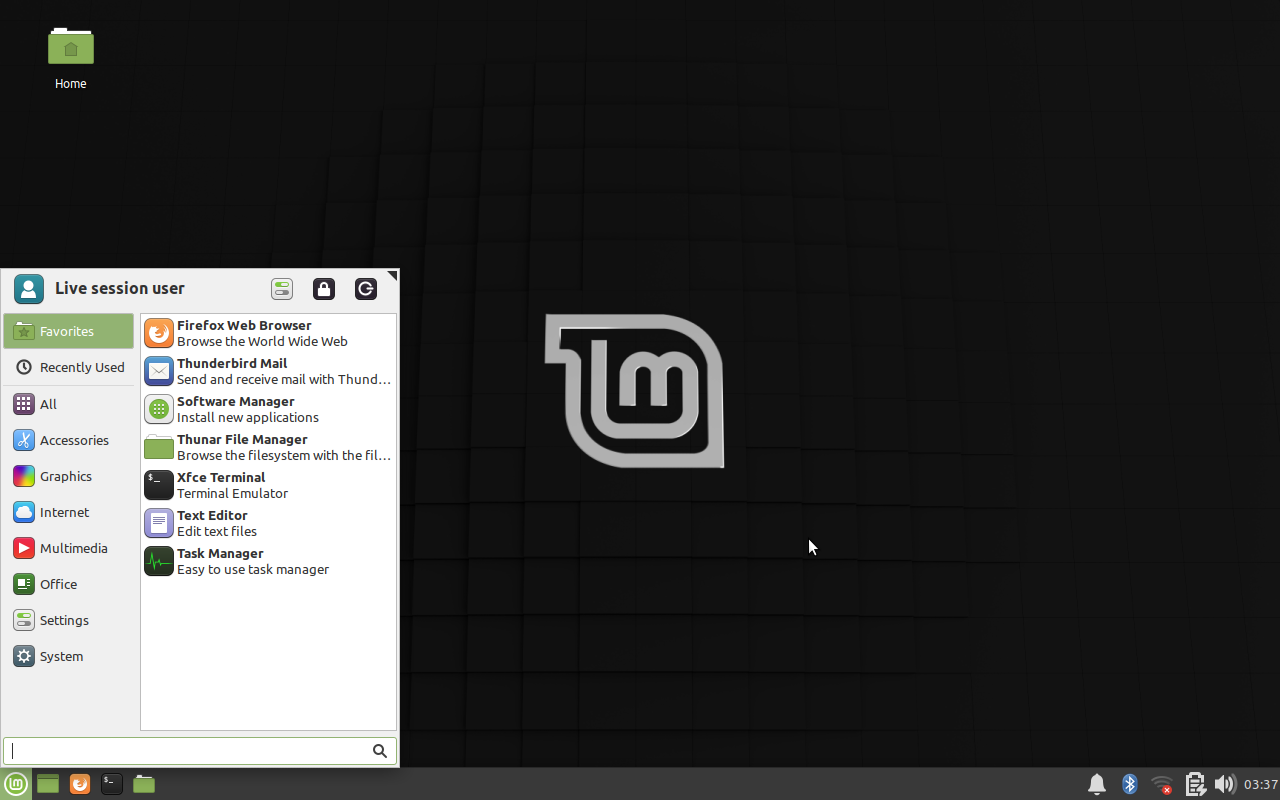The height and width of the screenshot is (800, 1280).
Task: Click the lock screen button
Action: [323, 289]
